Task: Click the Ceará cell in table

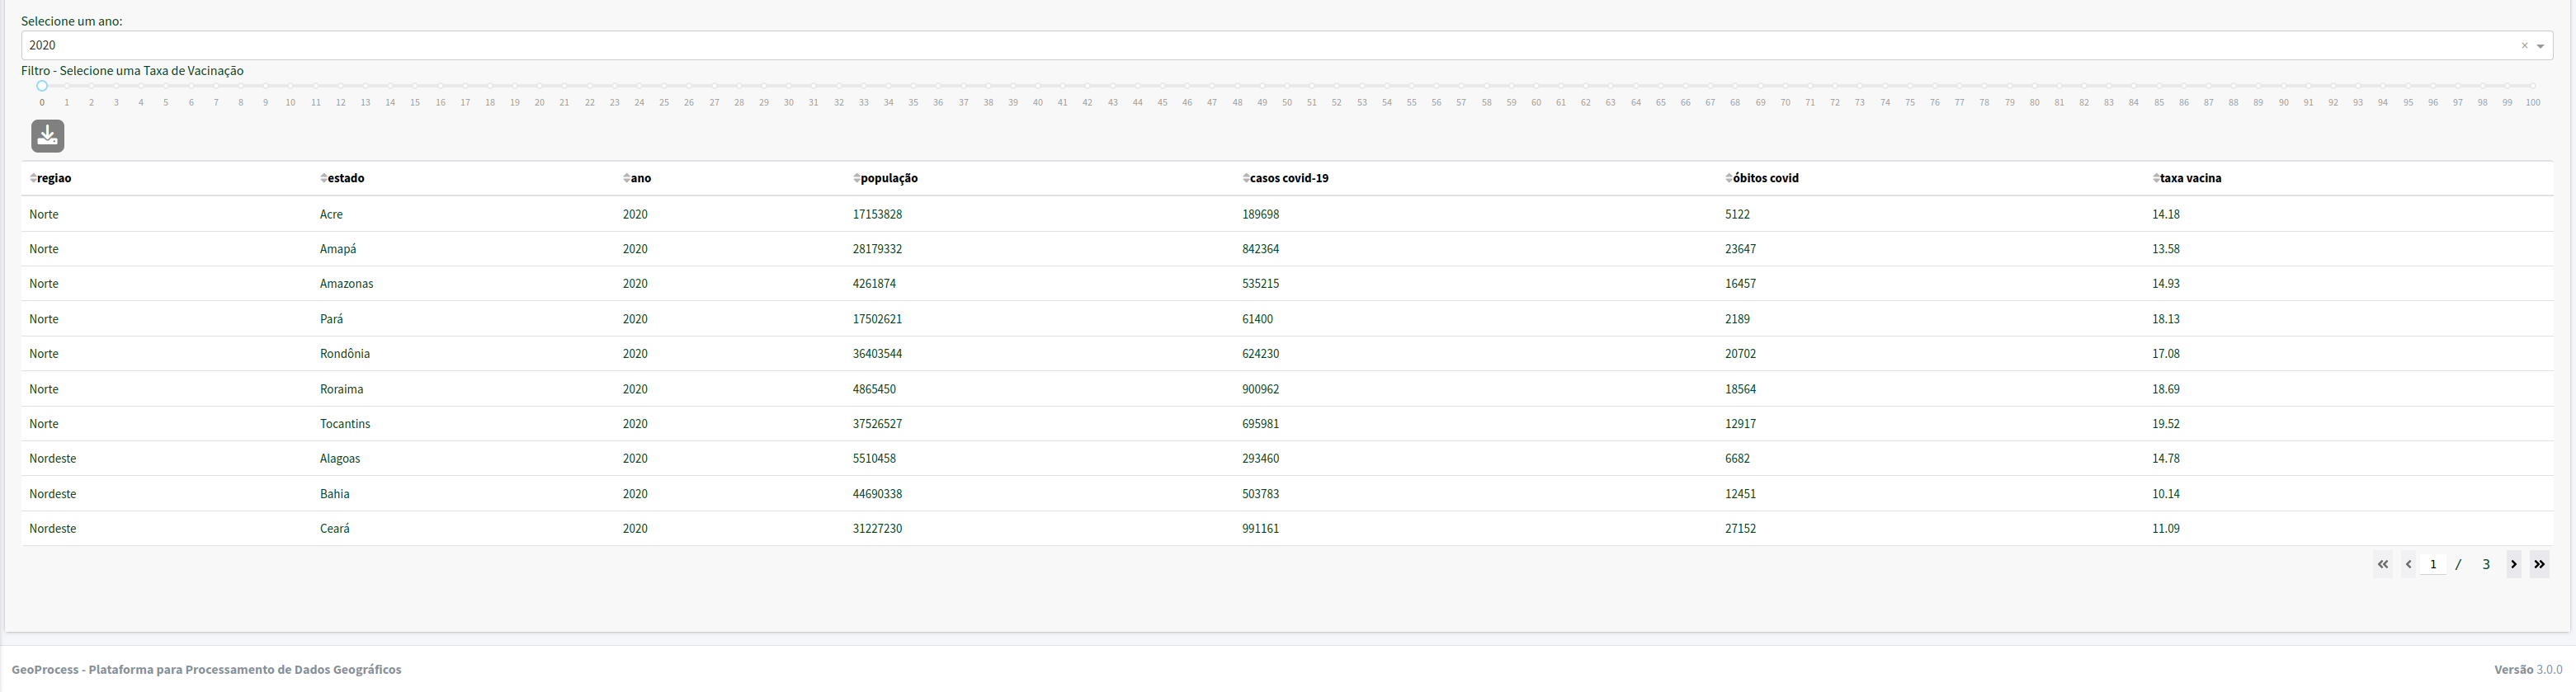Action: [335, 528]
